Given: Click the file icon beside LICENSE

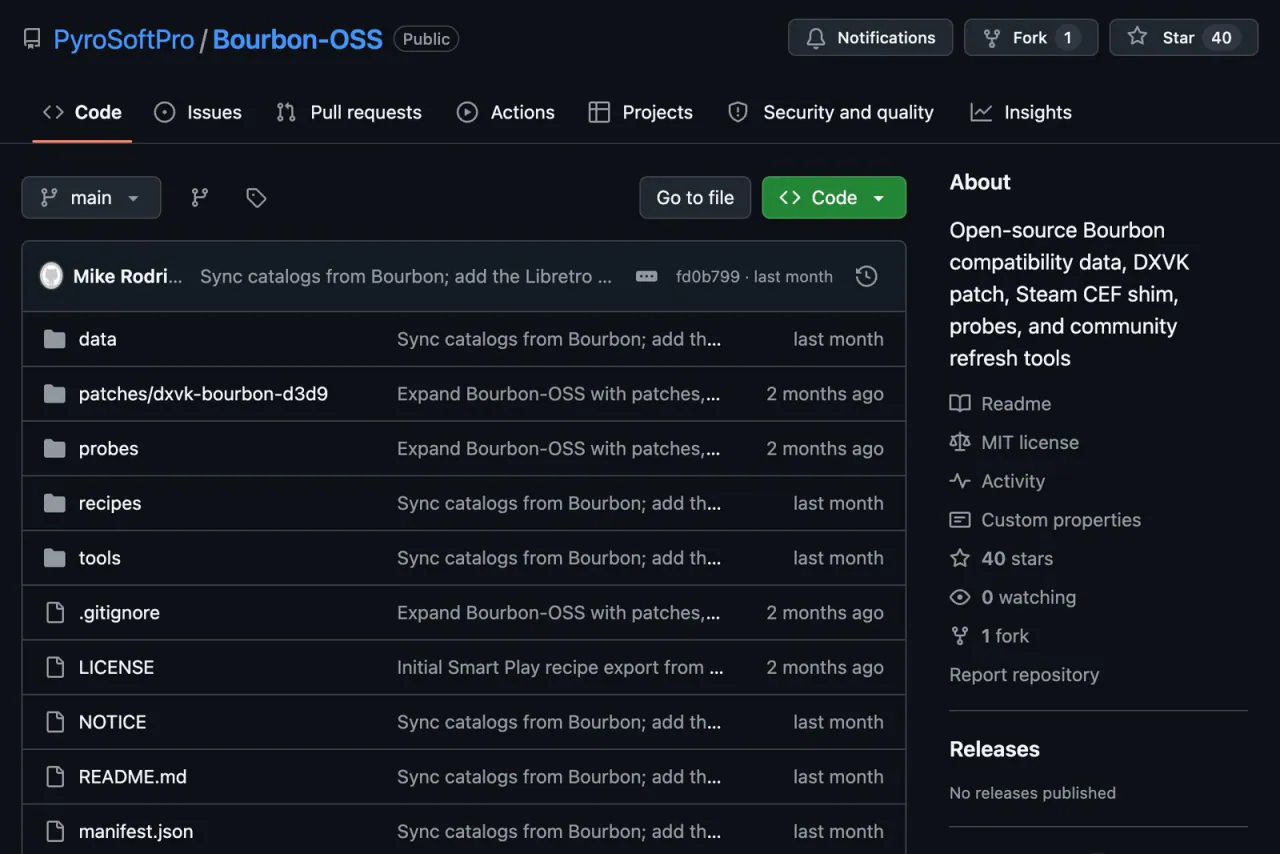Looking at the screenshot, I should pos(55,667).
